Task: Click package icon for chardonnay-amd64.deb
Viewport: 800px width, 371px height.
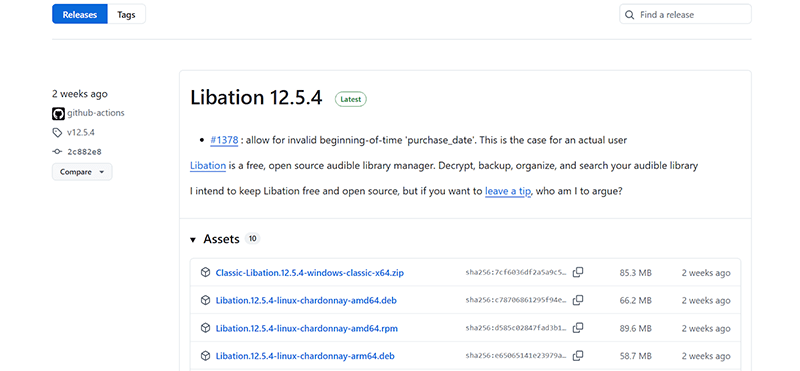Action: pyautogui.click(x=205, y=301)
